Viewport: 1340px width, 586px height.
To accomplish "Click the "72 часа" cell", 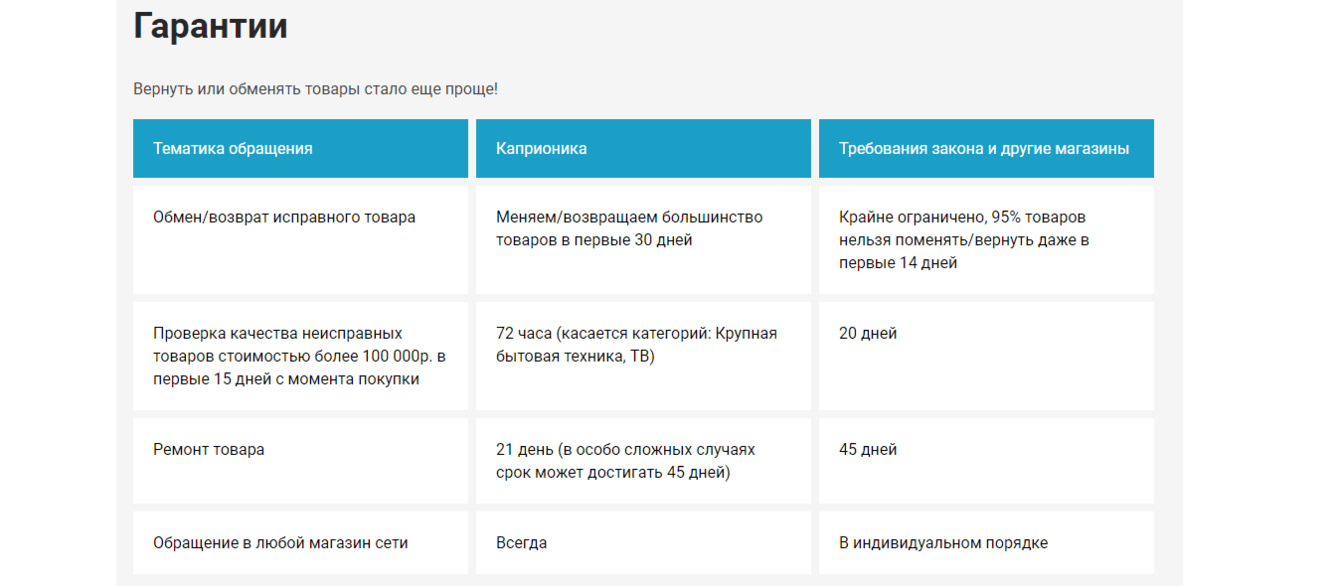I will tap(643, 356).
